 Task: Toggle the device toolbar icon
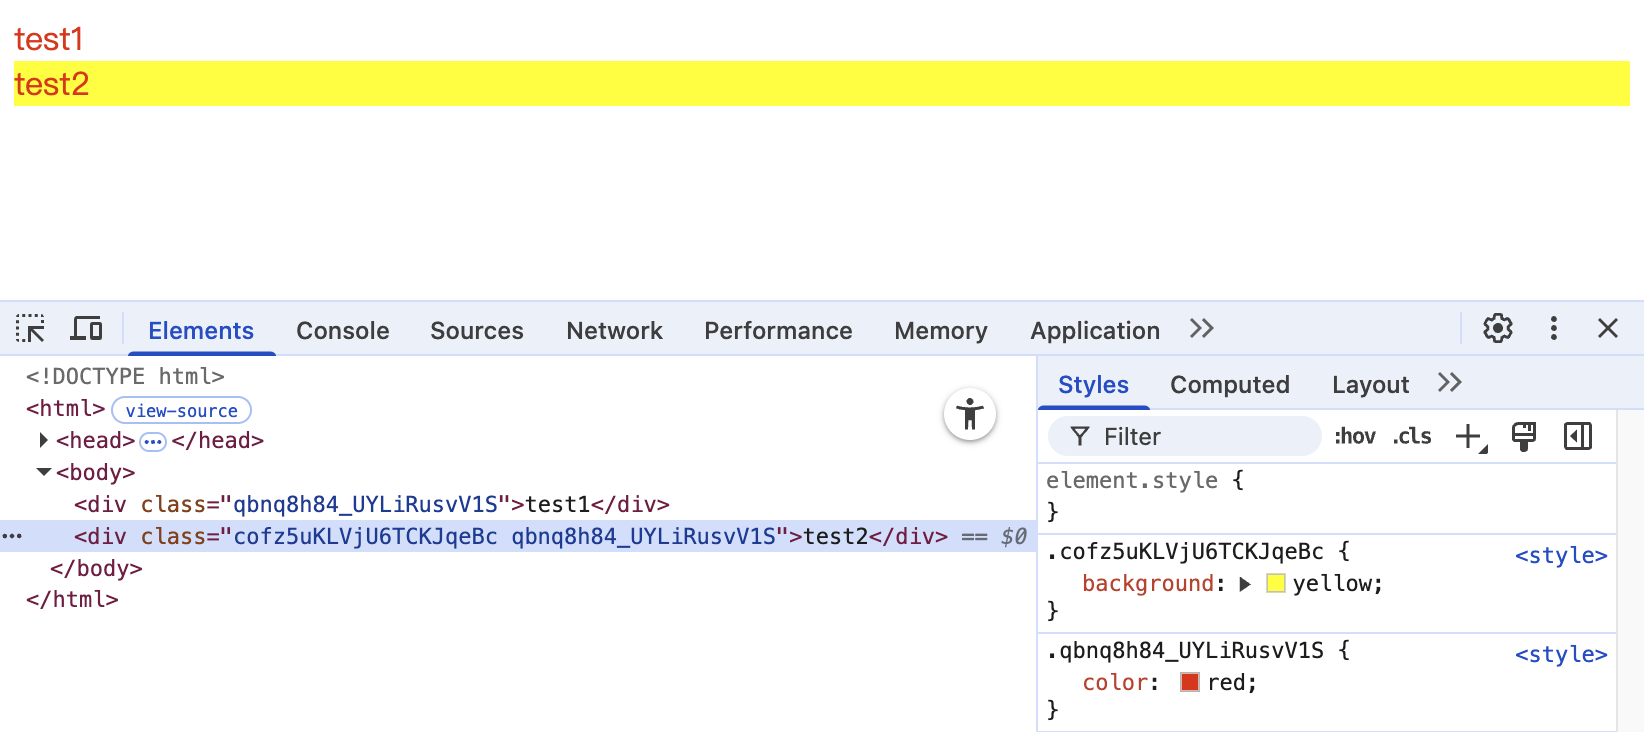[87, 329]
